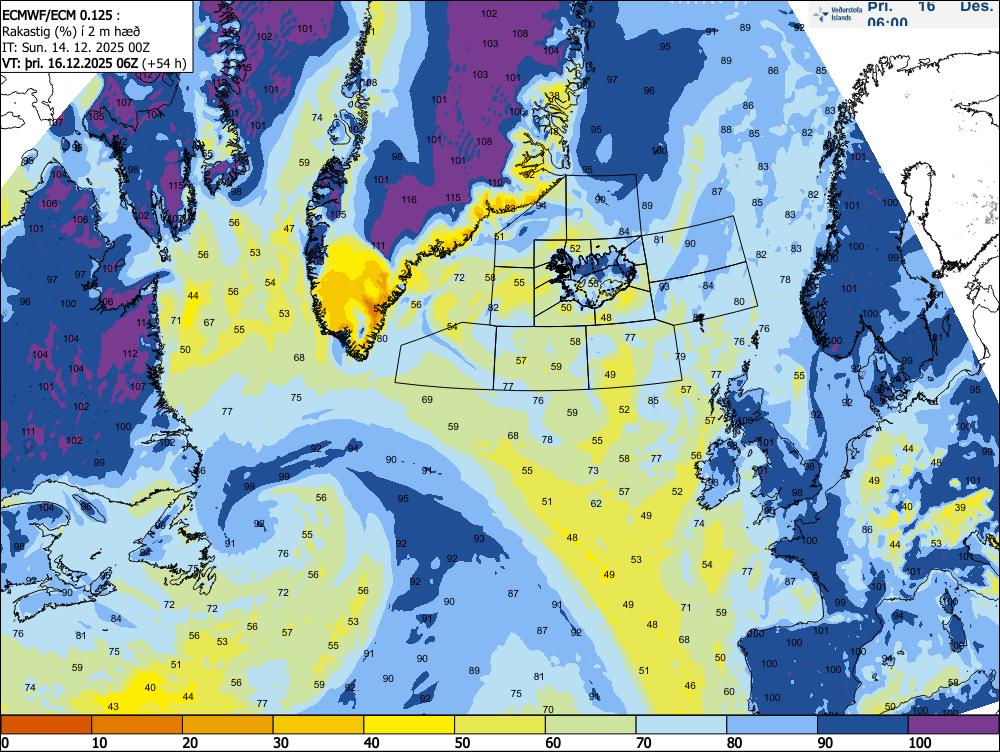Pick the amber 30–40 legend swatch
1000x752 pixels.
(318, 724)
